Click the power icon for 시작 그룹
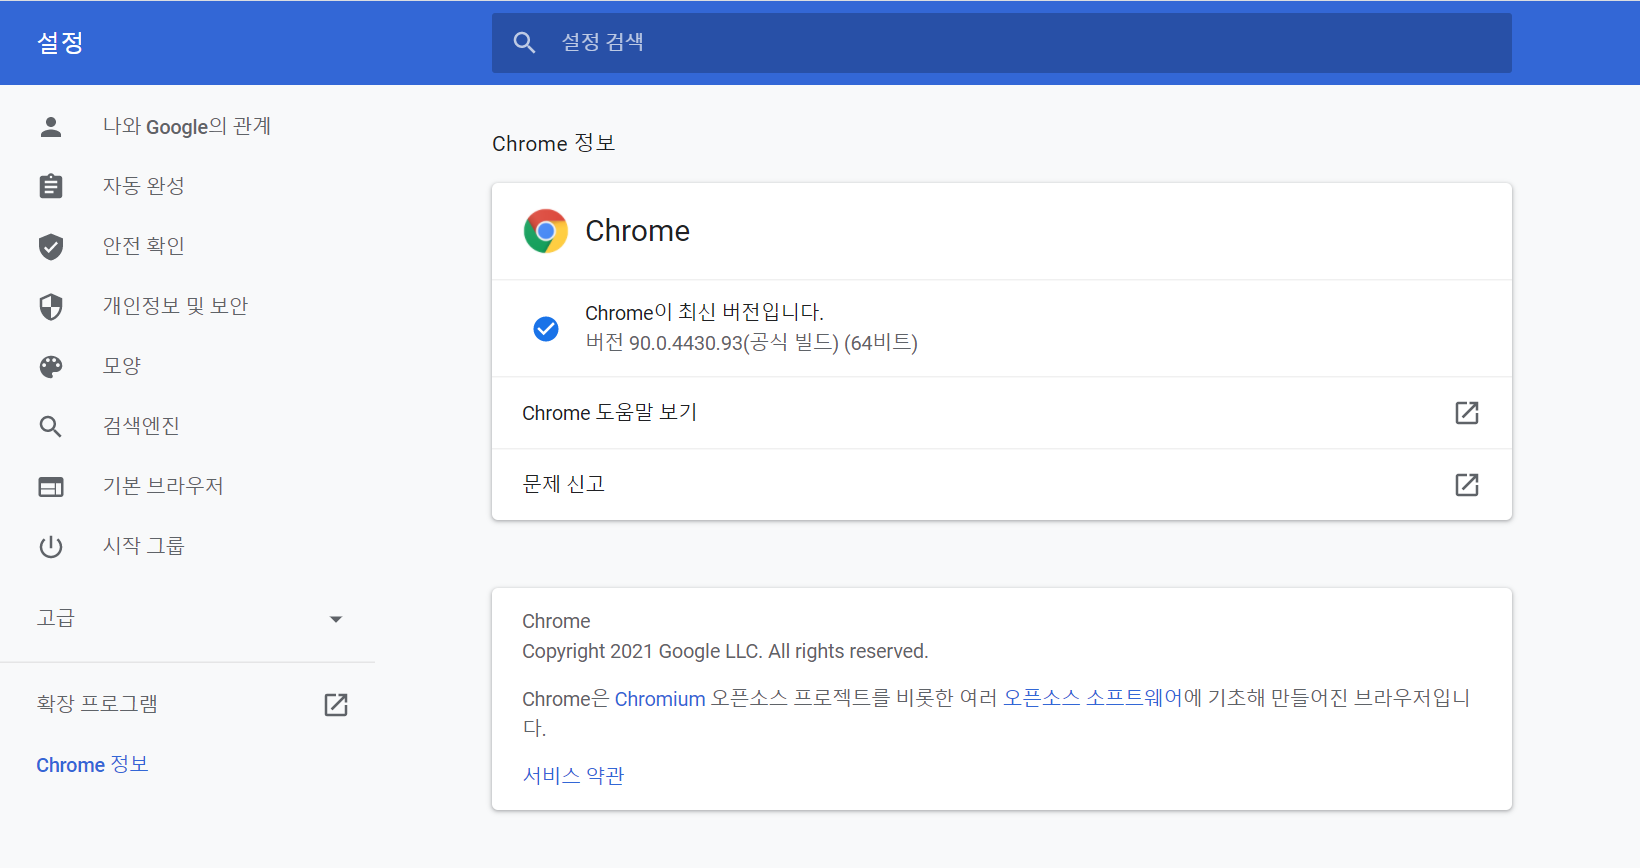 click(x=51, y=547)
